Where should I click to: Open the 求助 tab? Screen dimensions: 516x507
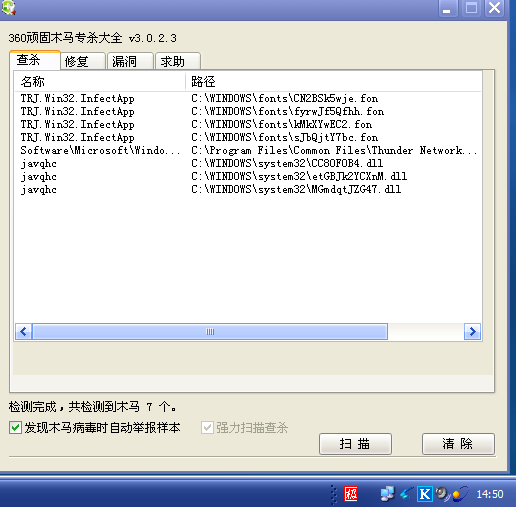pyautogui.click(x=178, y=61)
